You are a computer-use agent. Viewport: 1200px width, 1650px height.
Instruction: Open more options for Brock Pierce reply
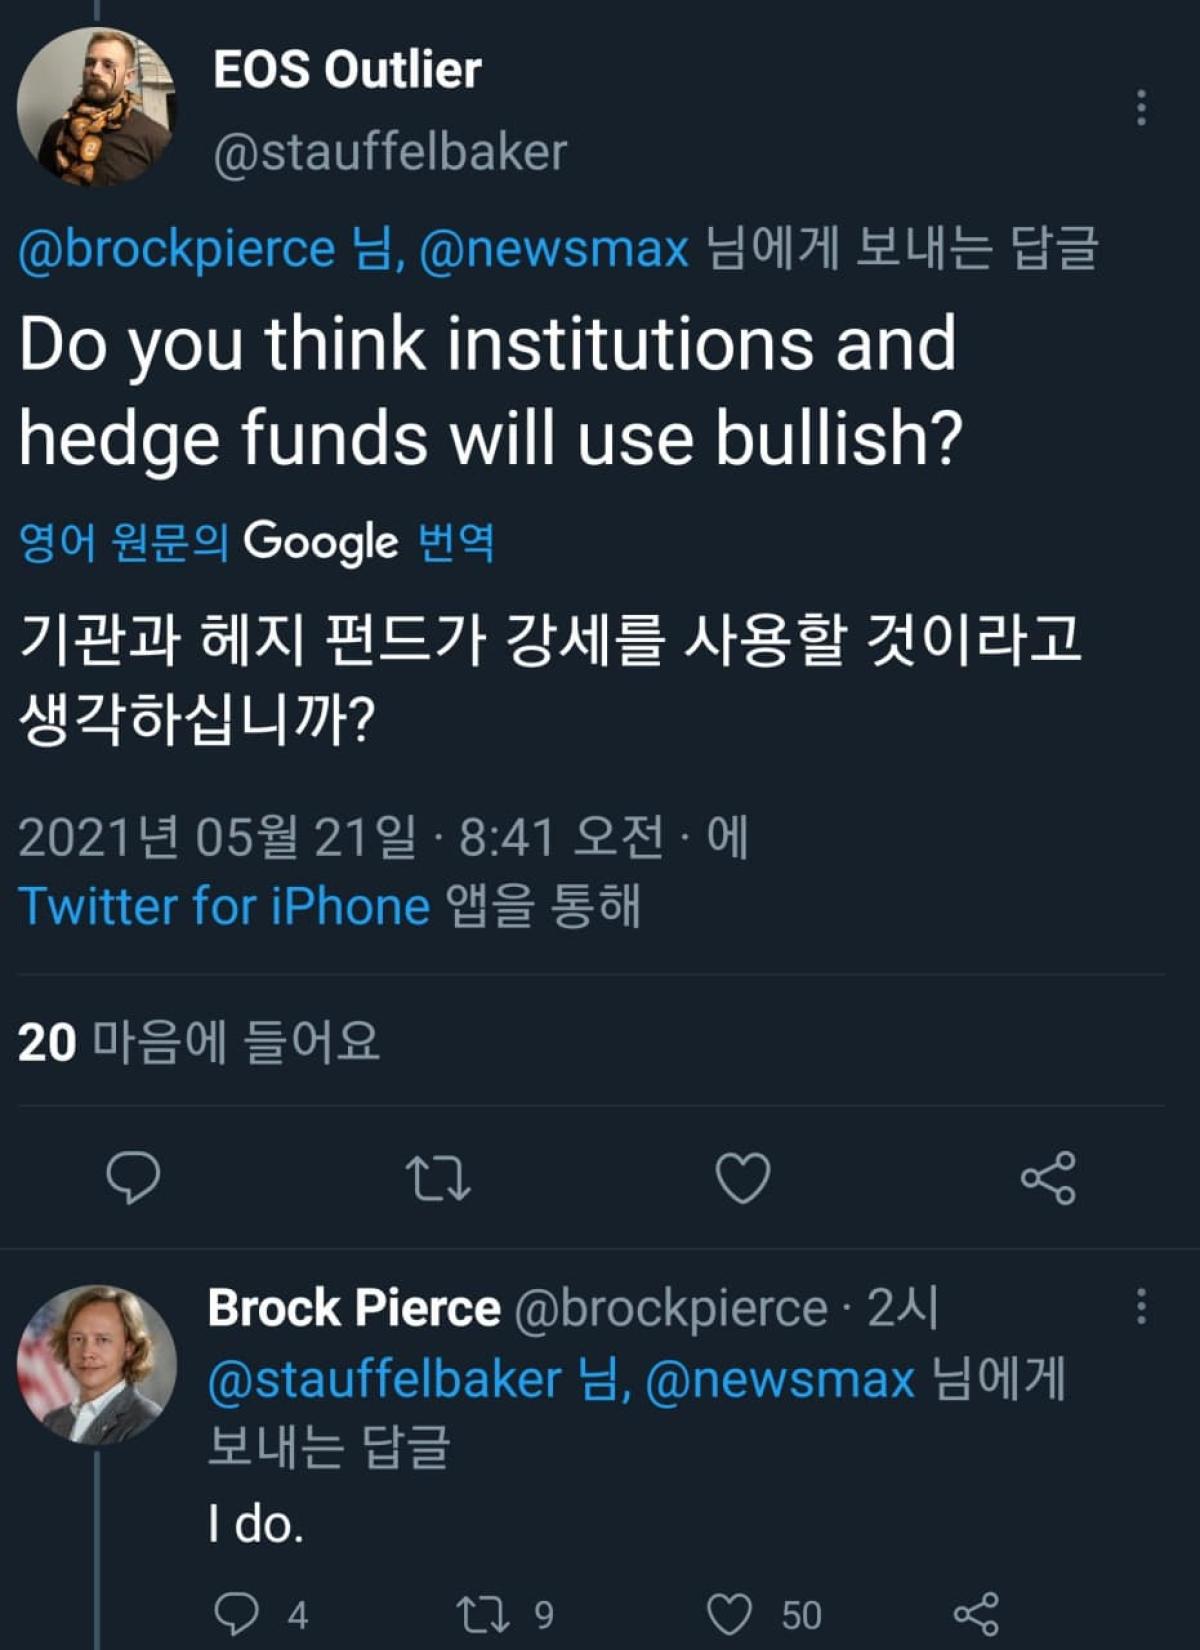[x=1141, y=1306]
